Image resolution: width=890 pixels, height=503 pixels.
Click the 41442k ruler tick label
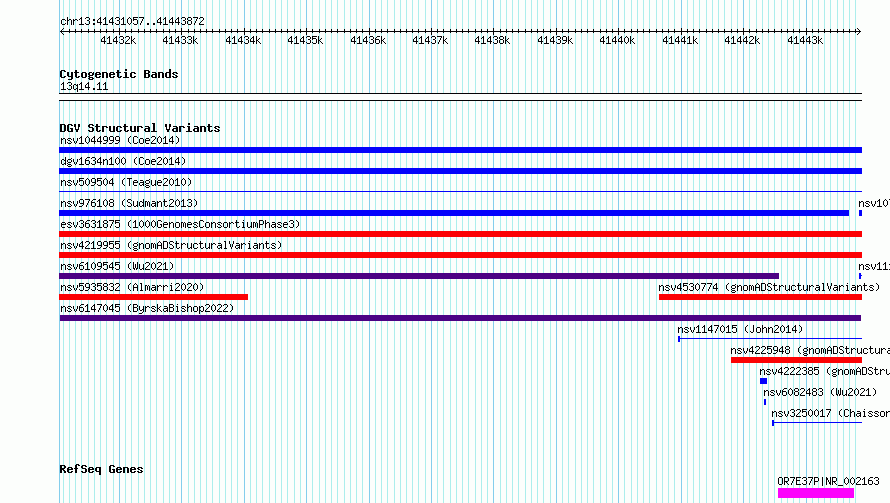coord(742,41)
